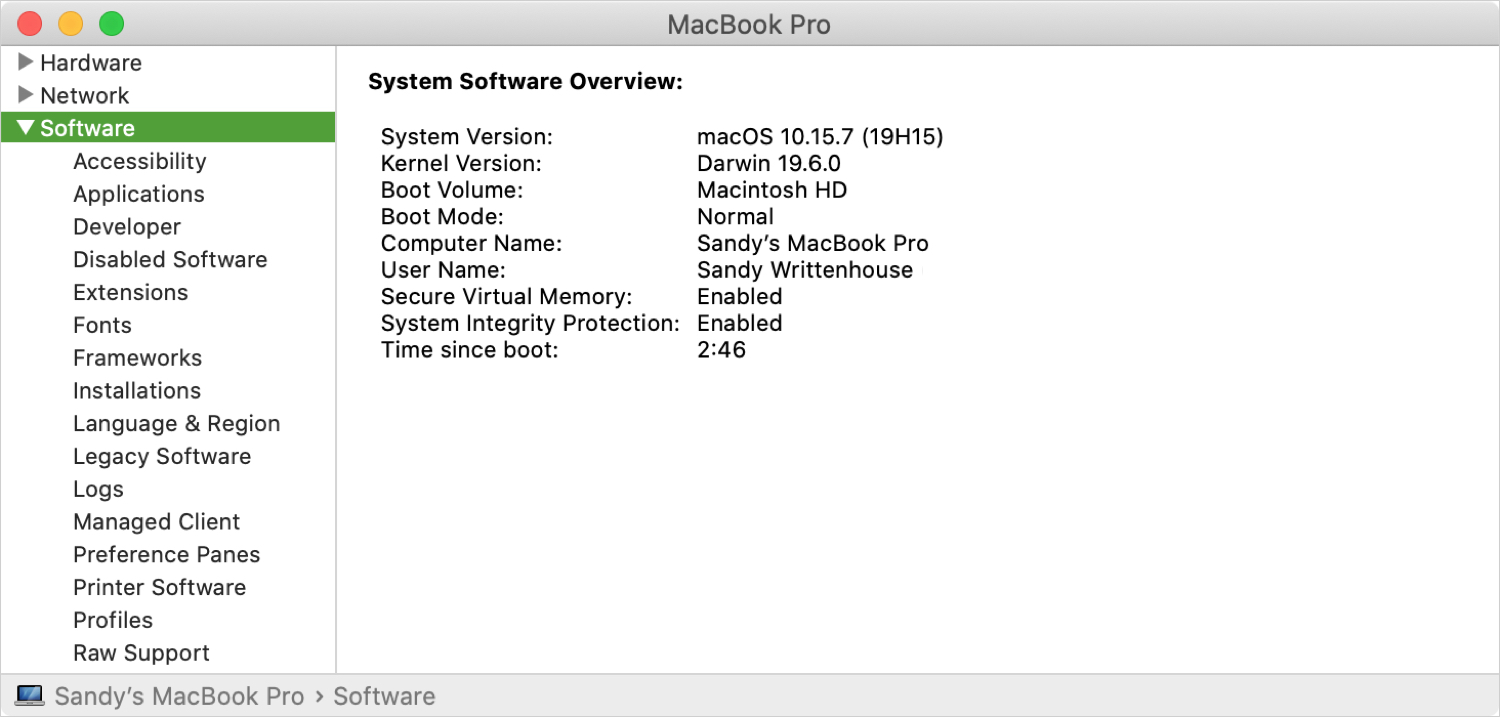Click the green zoom window button
The height and width of the screenshot is (717, 1500).
click(x=111, y=23)
